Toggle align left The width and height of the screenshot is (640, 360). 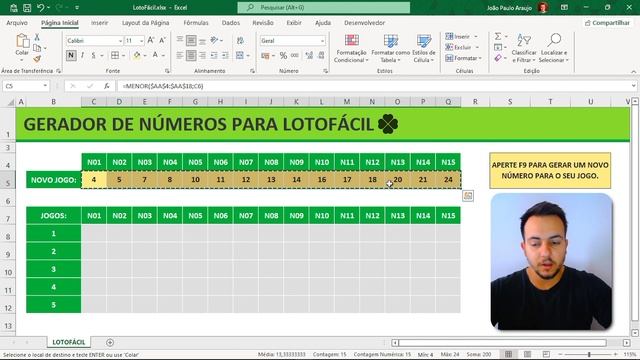pos(180,55)
